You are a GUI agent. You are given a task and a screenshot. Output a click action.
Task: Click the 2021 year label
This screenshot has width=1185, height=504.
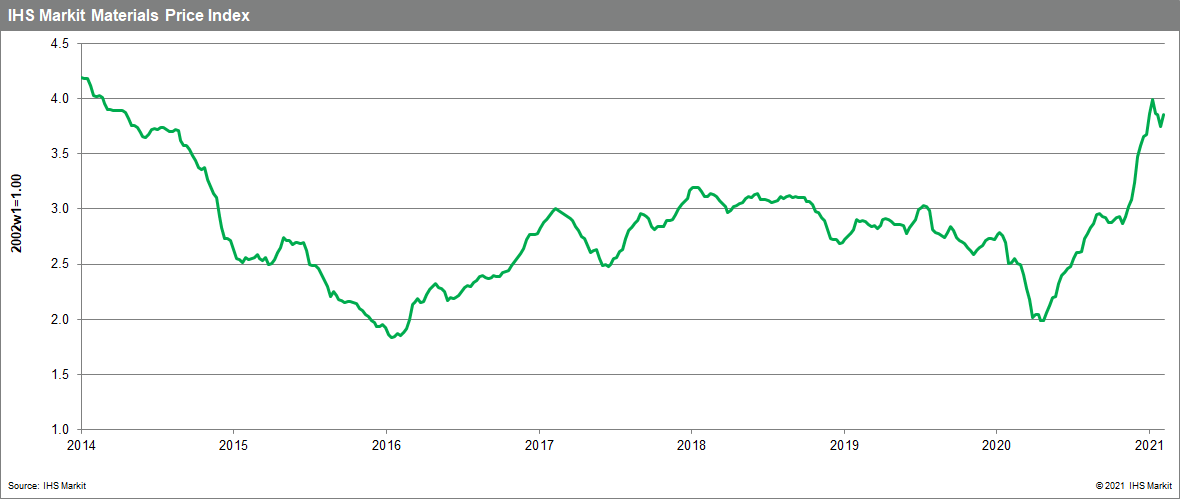pyautogui.click(x=1150, y=444)
